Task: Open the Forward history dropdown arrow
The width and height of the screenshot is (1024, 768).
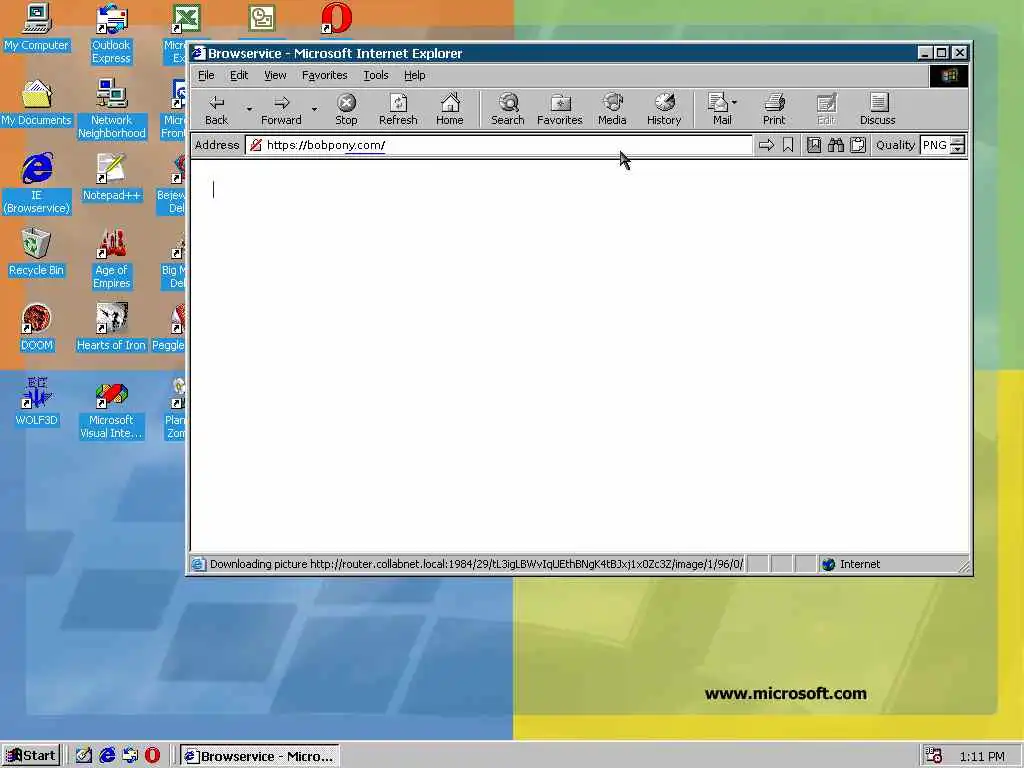Action: (x=314, y=110)
